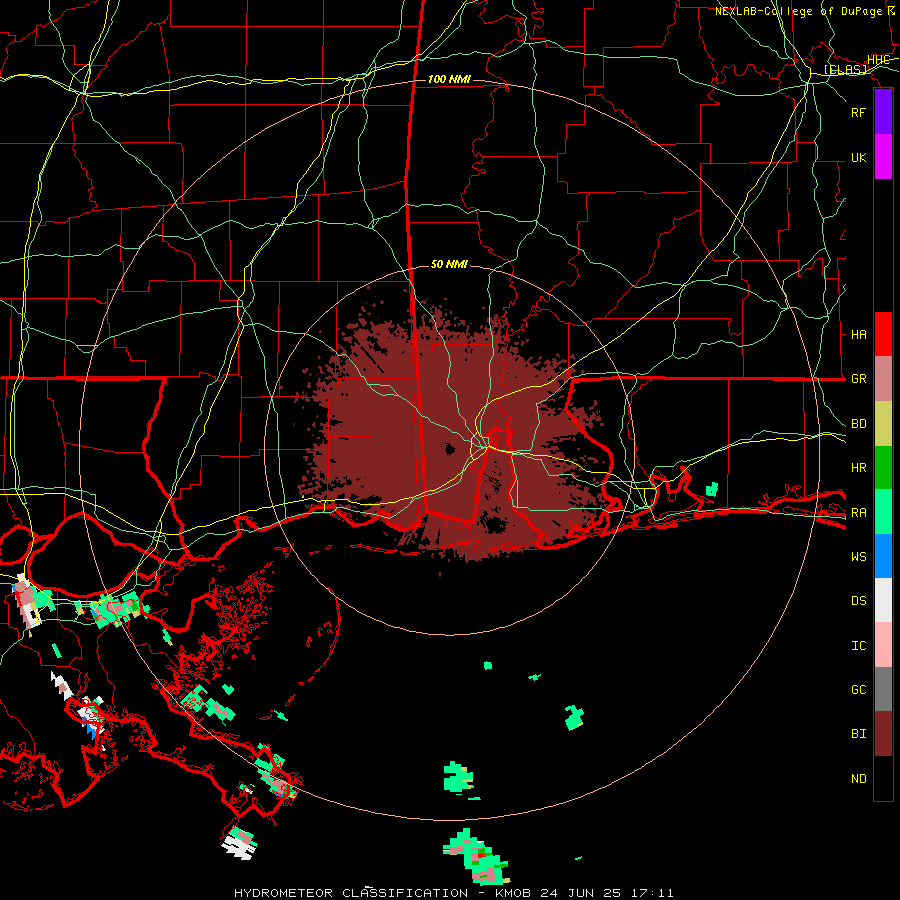The width and height of the screenshot is (900, 900).
Task: Click the "WS" legend label
Action: [x=858, y=556]
